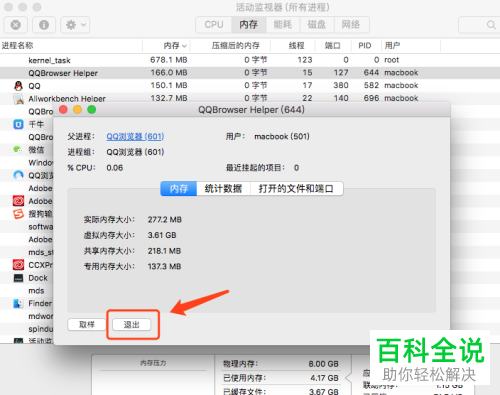This screenshot has height=395, width=500.
Task: Click the search field in toolbar
Action: point(479,25)
